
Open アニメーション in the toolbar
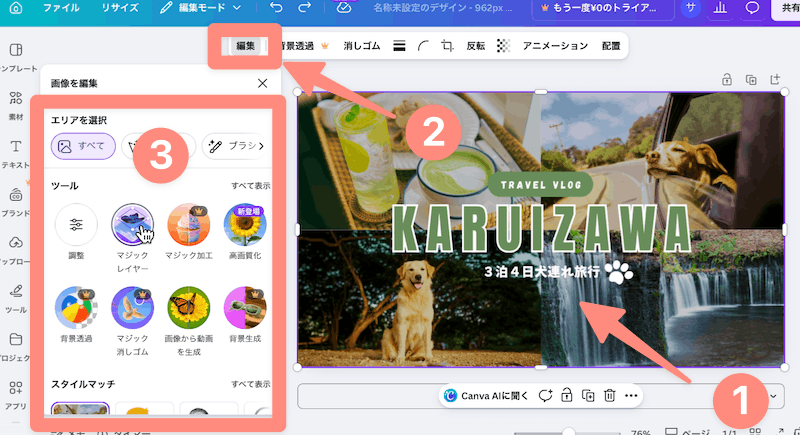555,46
